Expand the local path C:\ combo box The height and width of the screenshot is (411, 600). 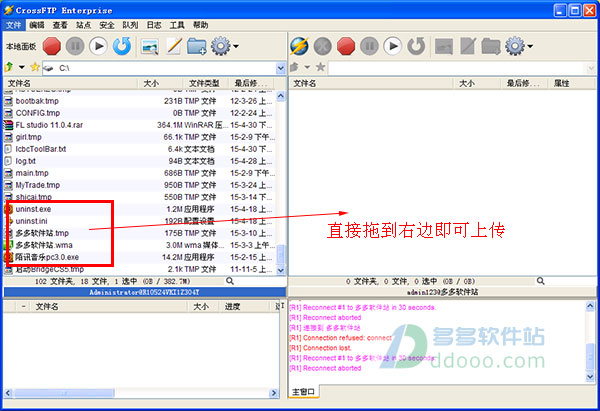(281, 68)
